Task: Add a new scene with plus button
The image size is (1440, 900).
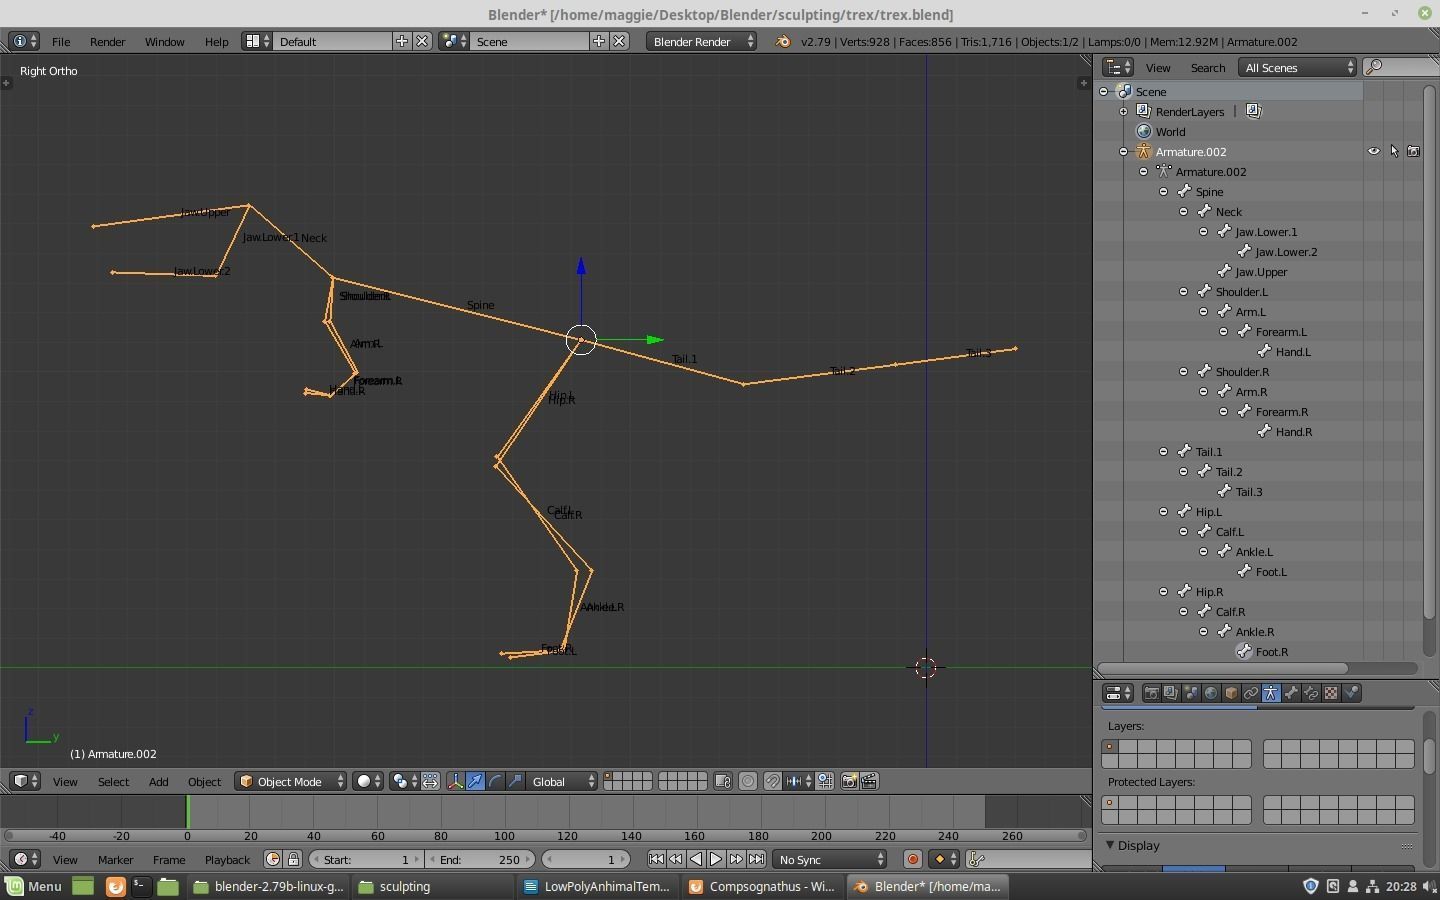Action: (x=599, y=41)
